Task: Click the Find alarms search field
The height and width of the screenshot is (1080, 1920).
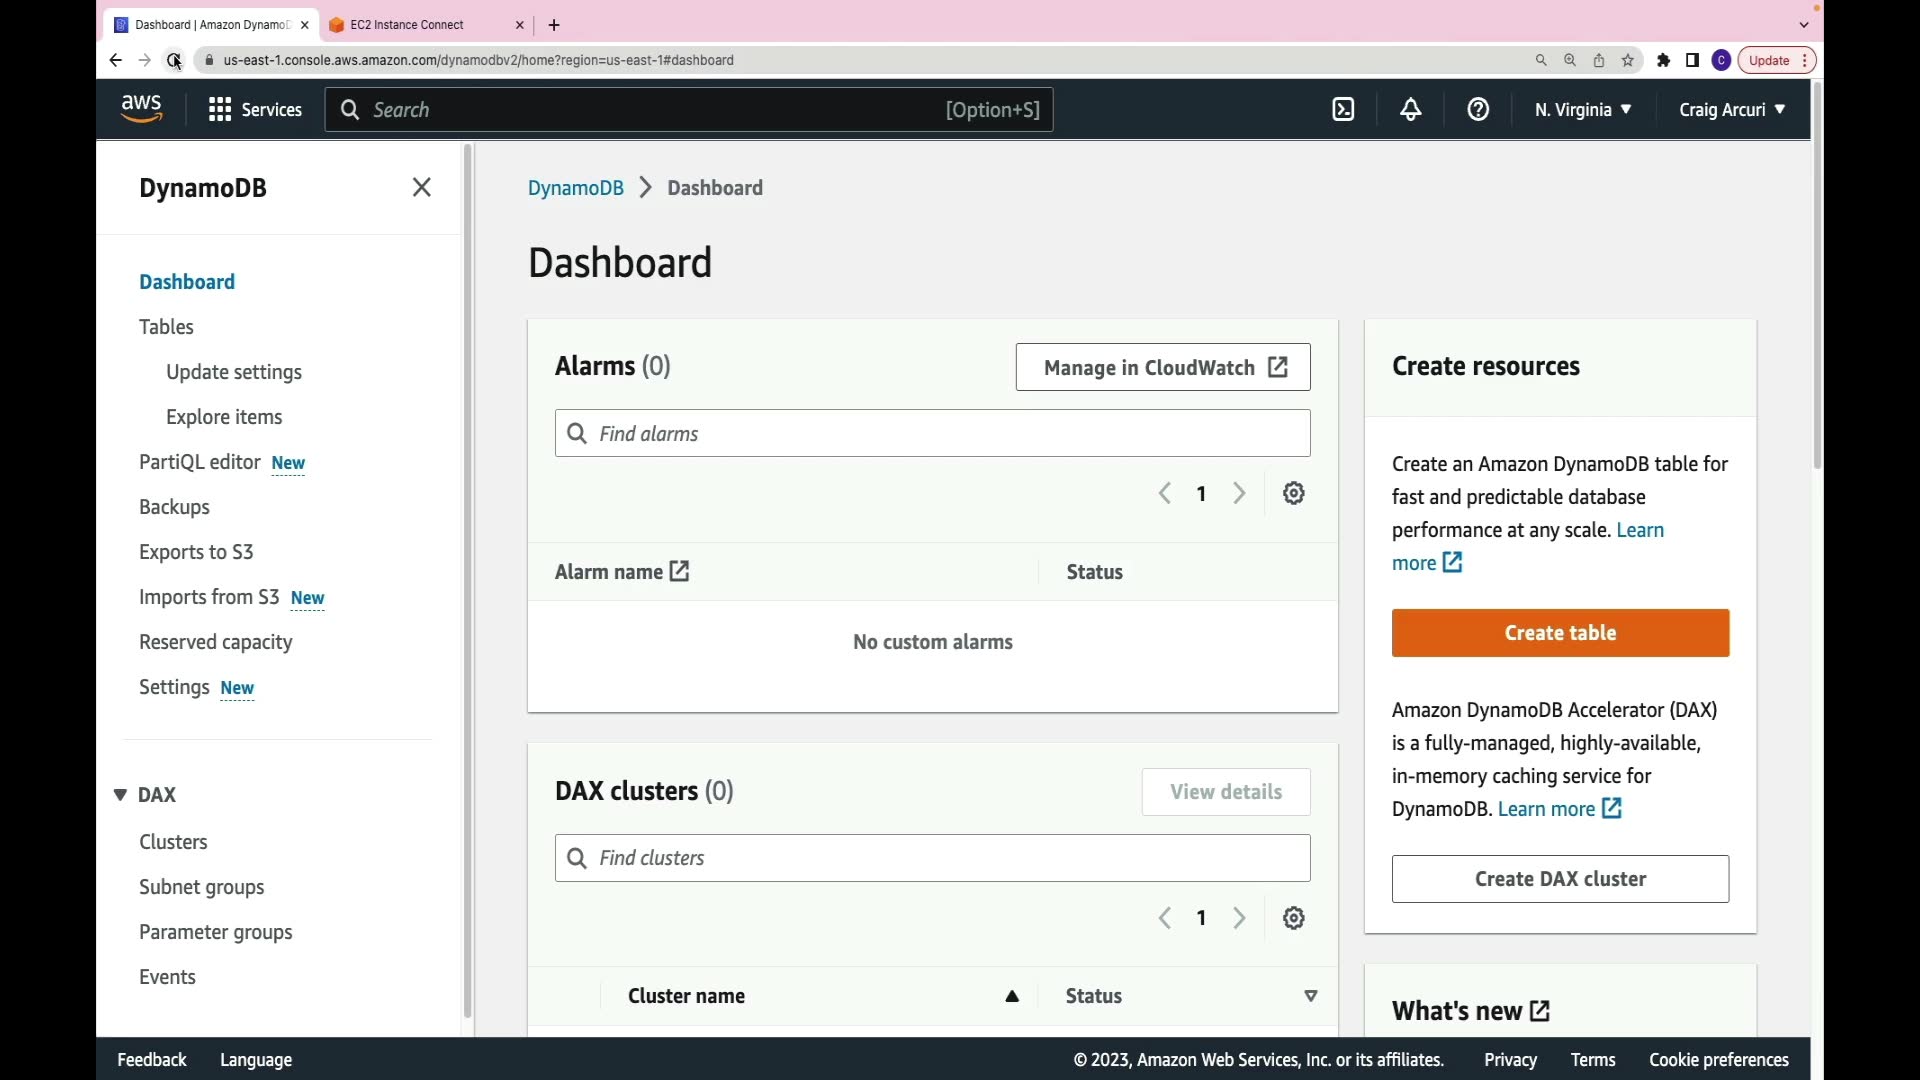Action: pyautogui.click(x=932, y=434)
